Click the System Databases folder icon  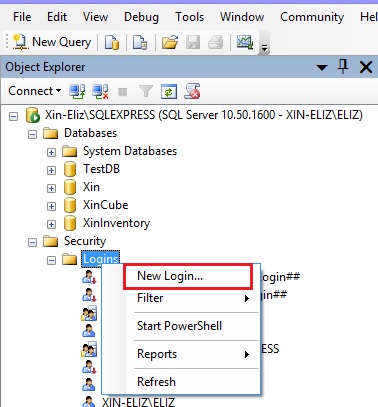point(70,151)
